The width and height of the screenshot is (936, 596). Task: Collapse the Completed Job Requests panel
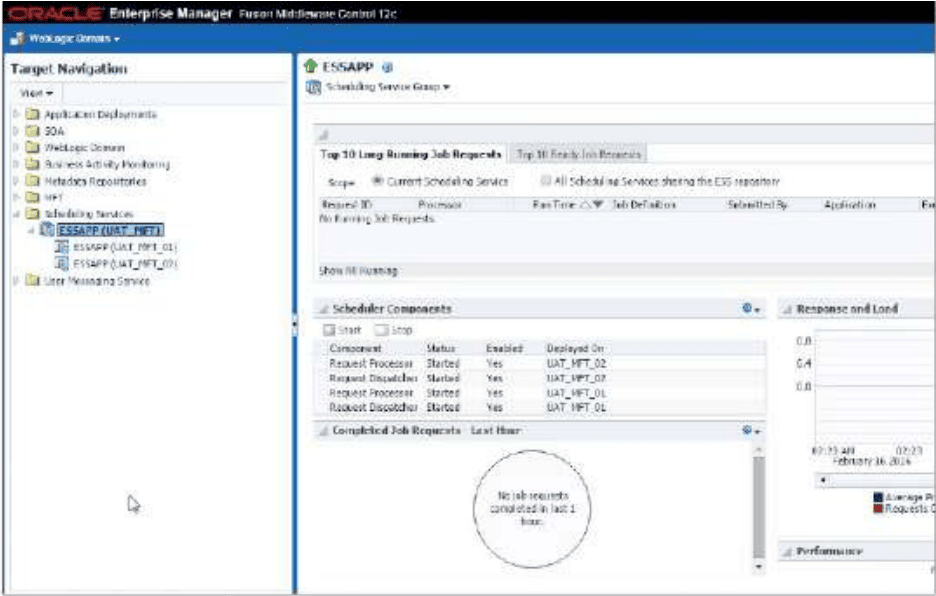click(324, 431)
